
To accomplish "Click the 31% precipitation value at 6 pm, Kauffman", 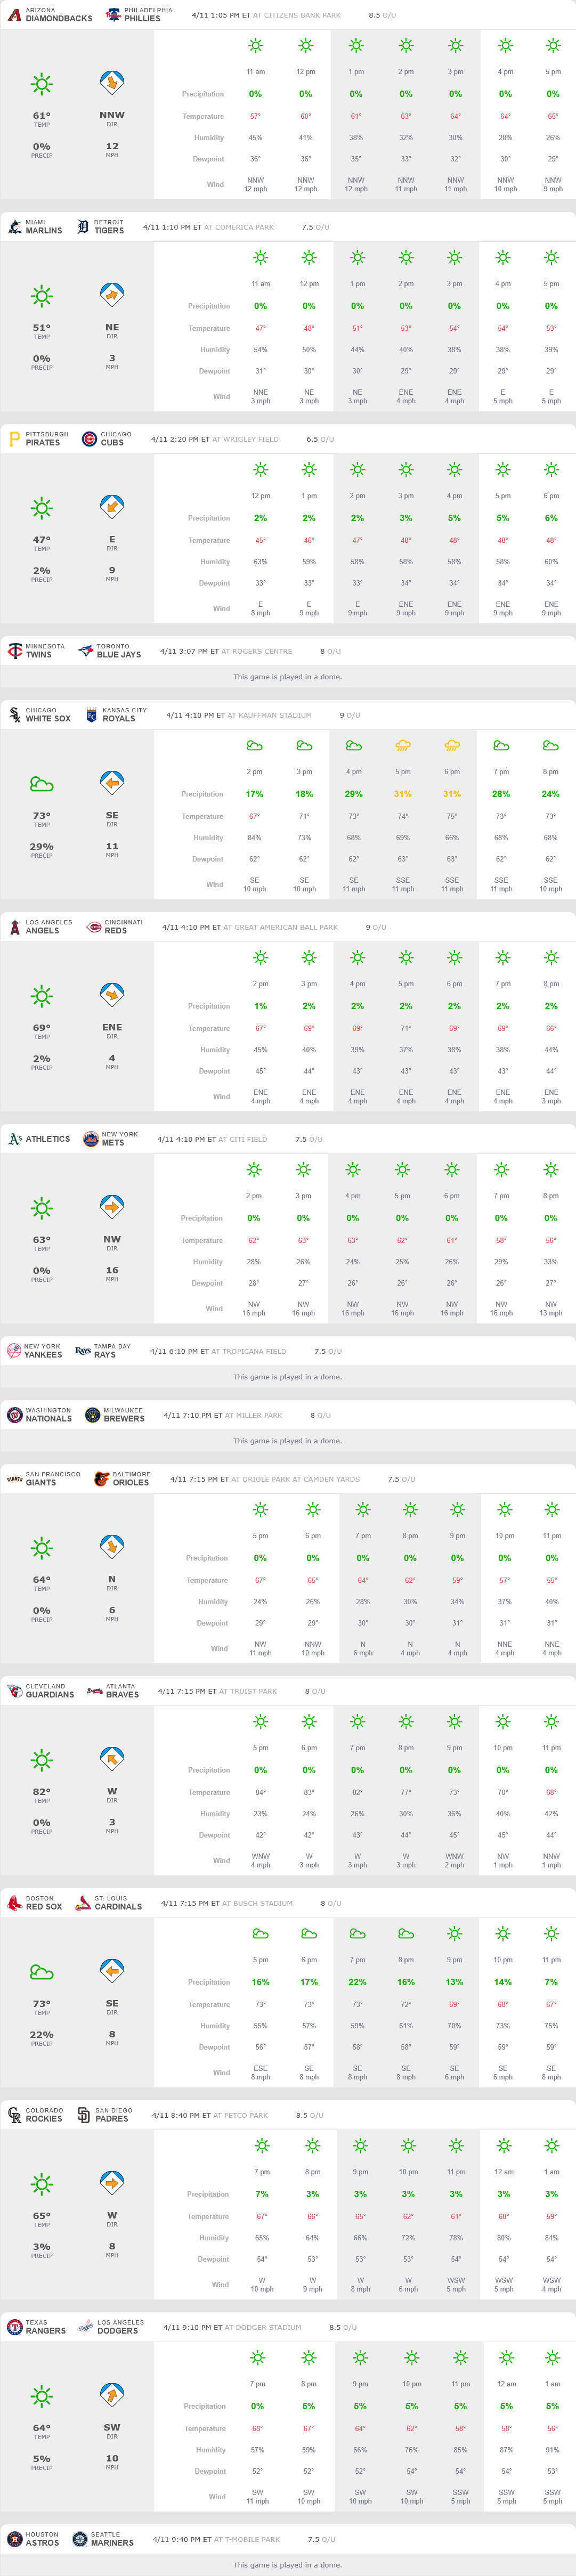I will [x=452, y=794].
